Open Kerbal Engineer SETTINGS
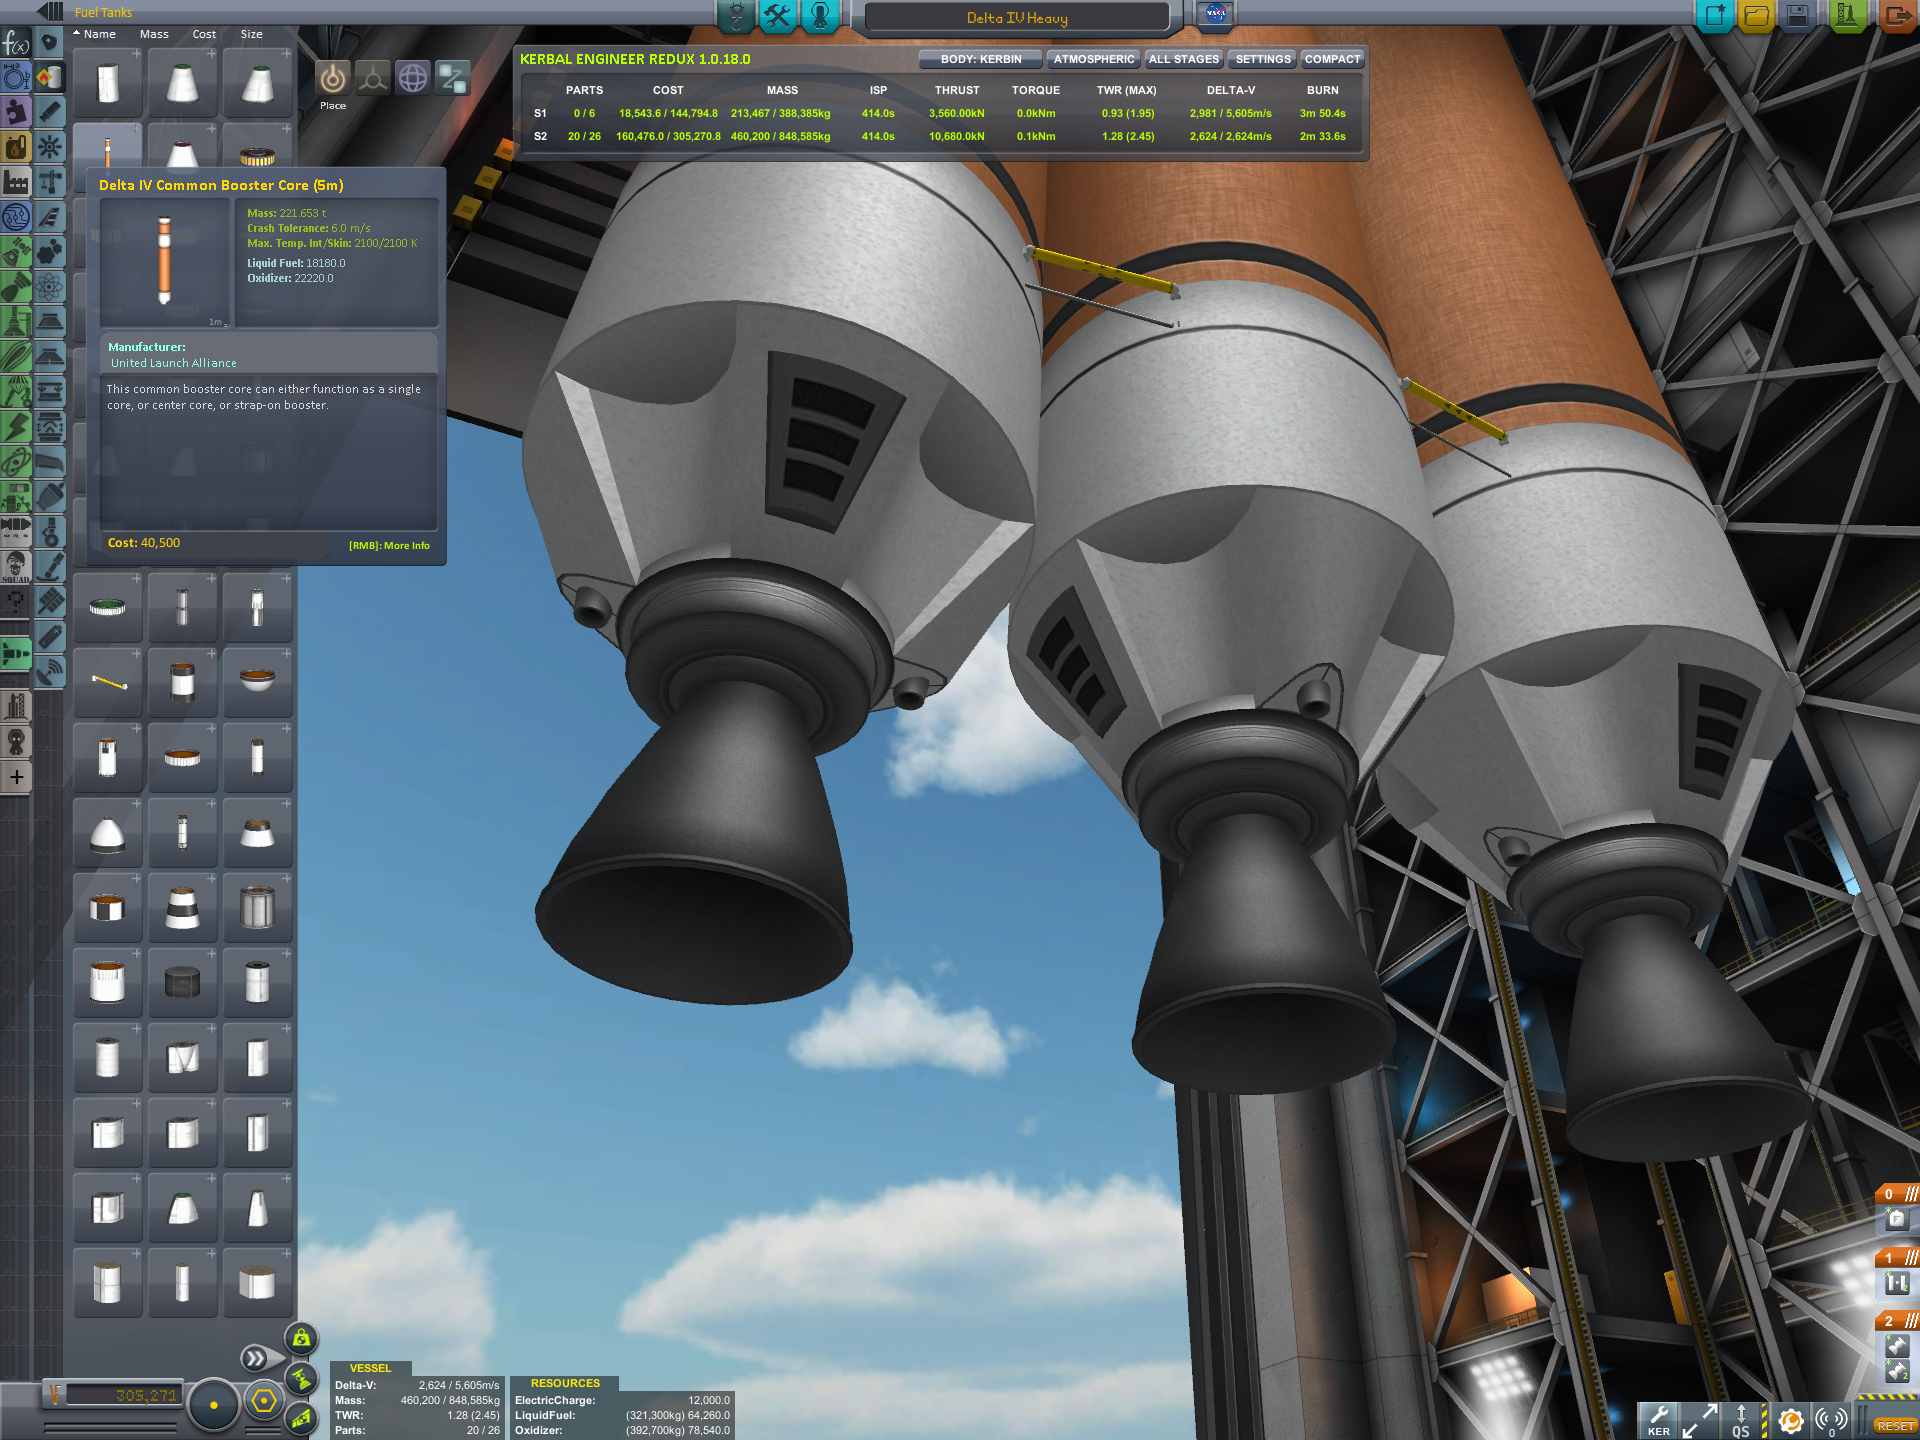The width and height of the screenshot is (1920, 1440). [x=1262, y=59]
